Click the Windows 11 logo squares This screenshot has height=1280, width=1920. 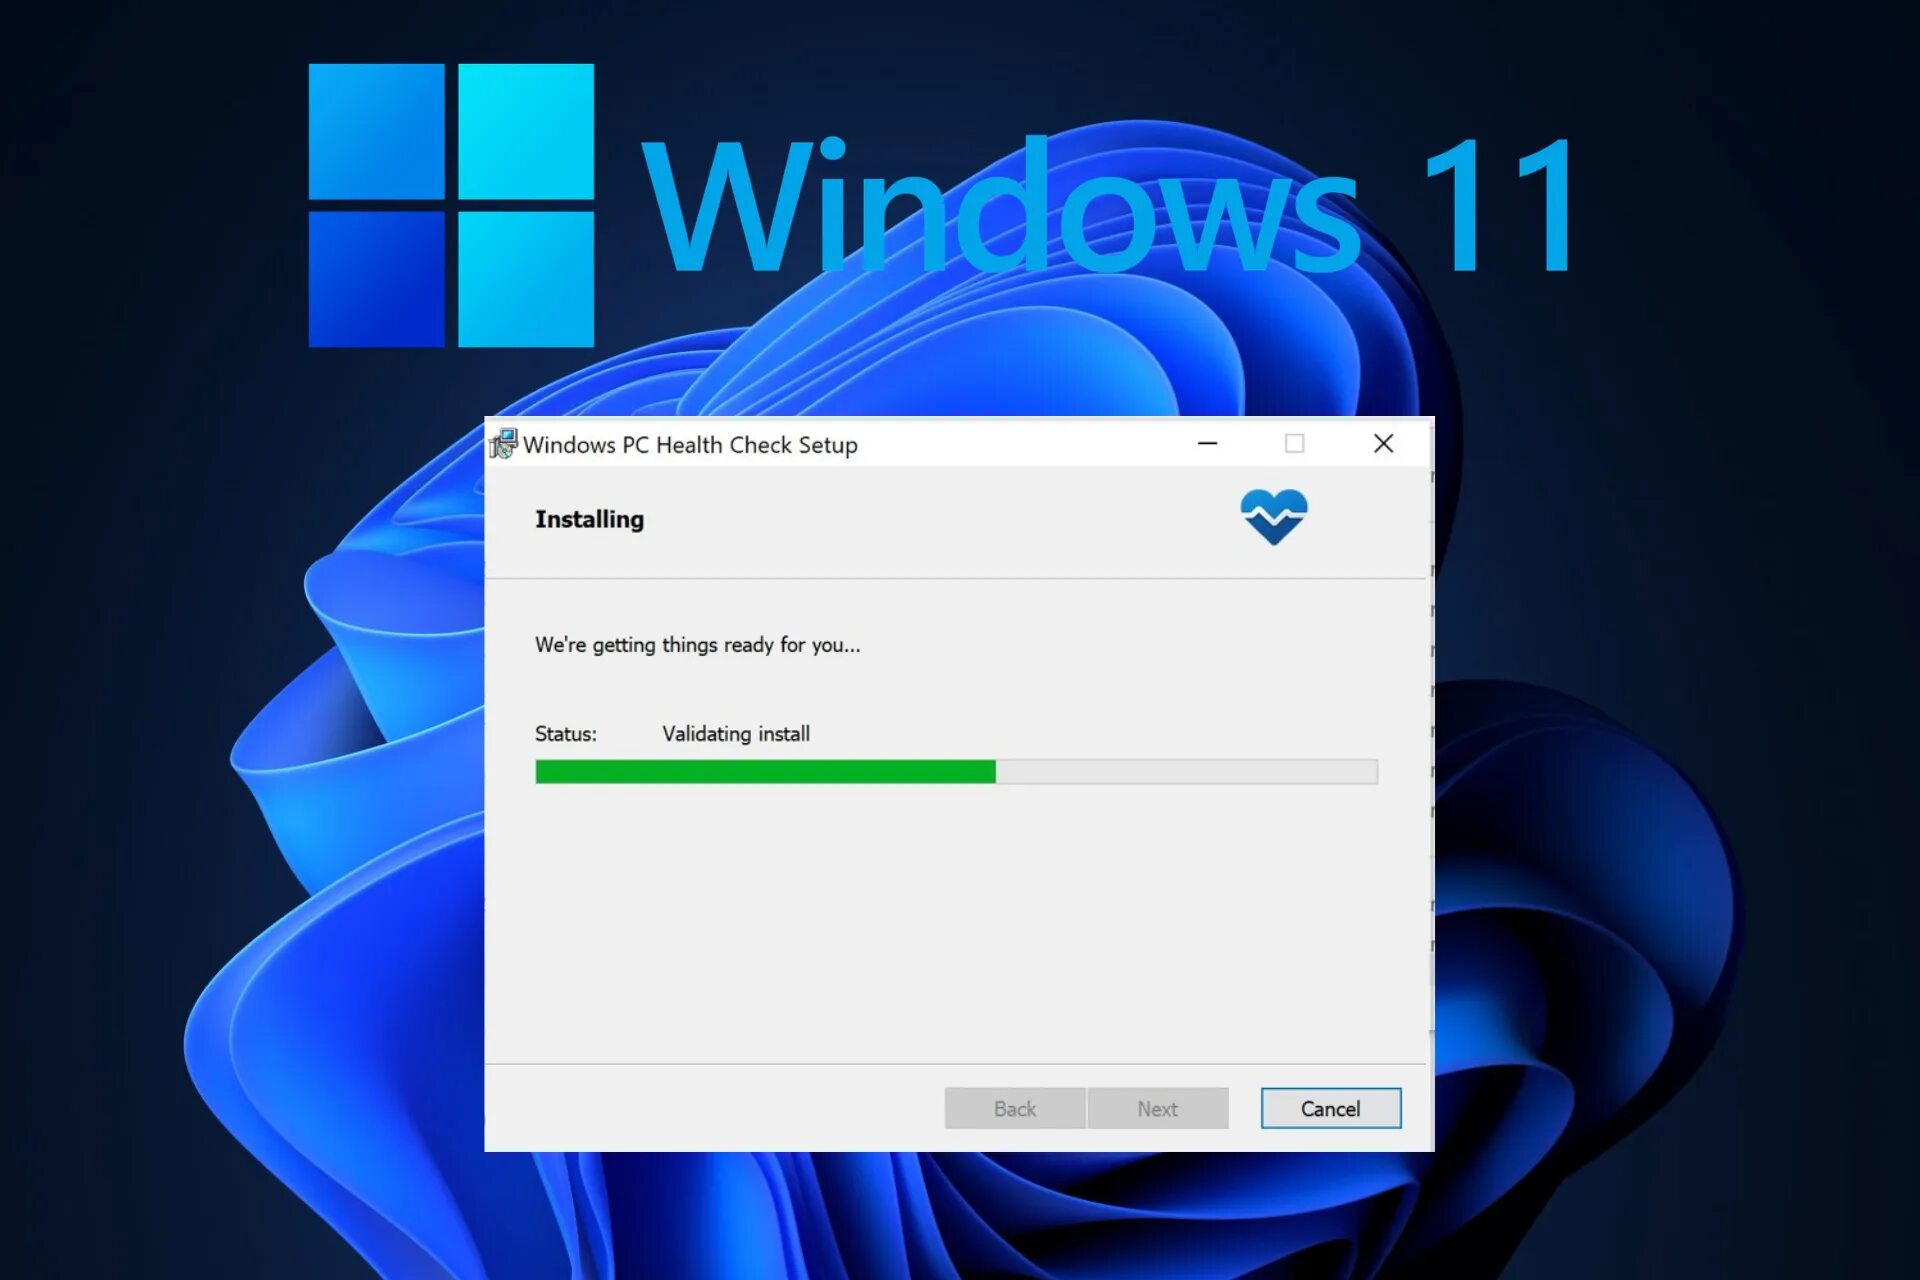pos(451,205)
